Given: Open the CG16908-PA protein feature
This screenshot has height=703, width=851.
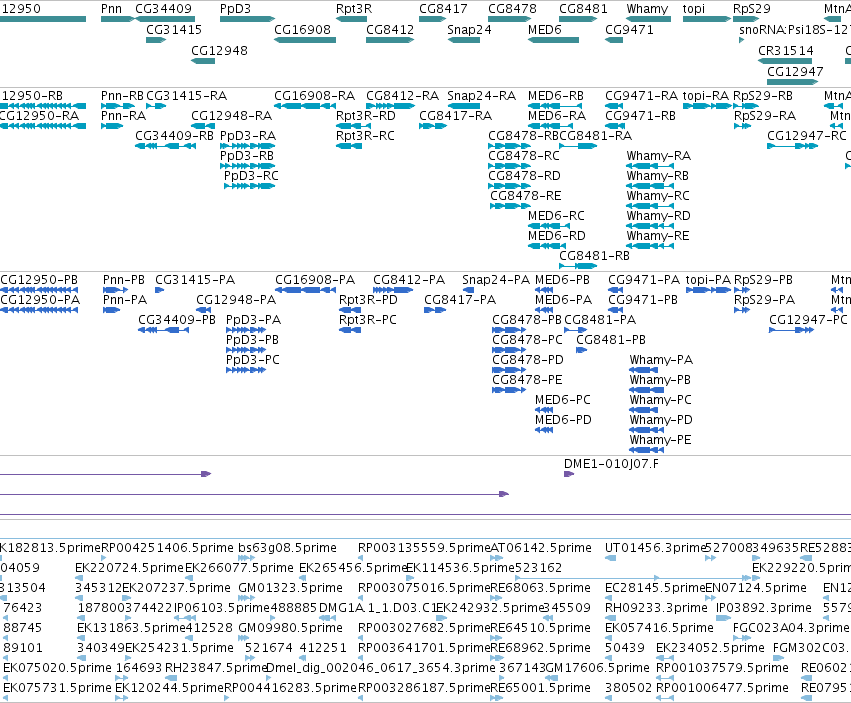Looking at the screenshot, I should click(x=306, y=290).
